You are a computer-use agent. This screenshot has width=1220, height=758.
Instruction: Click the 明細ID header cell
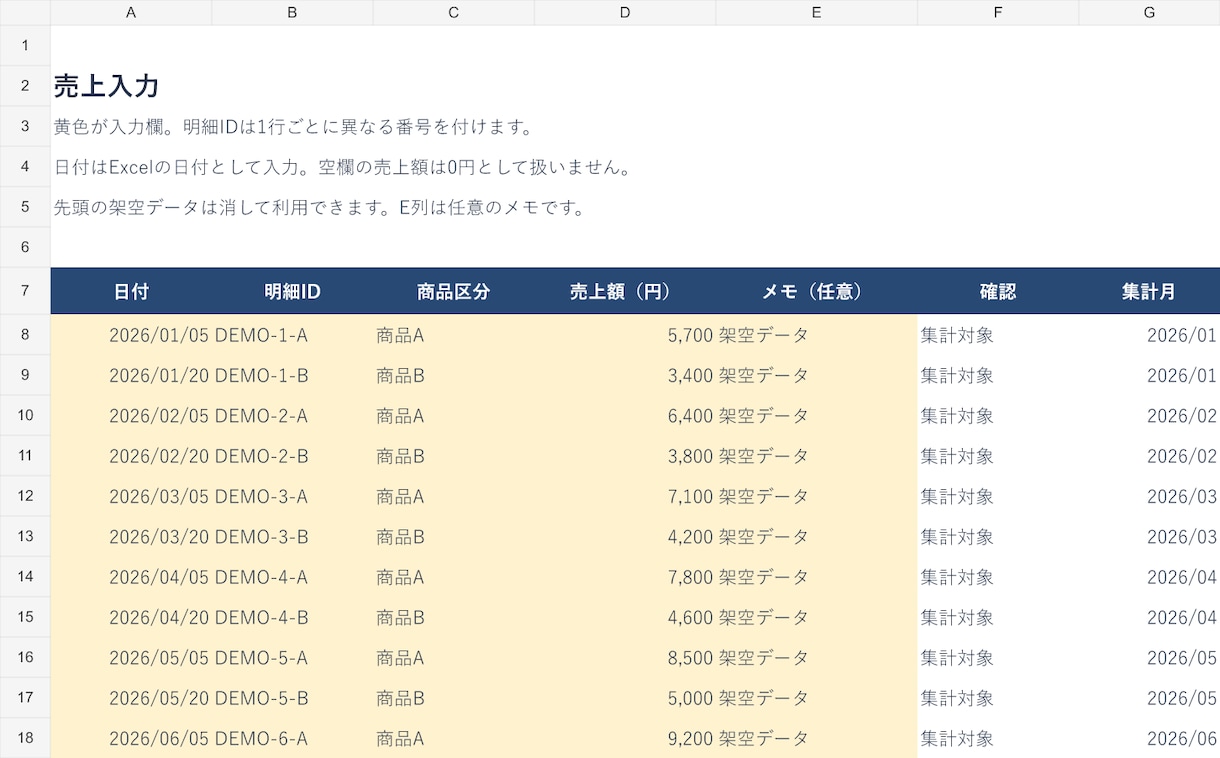[292, 291]
